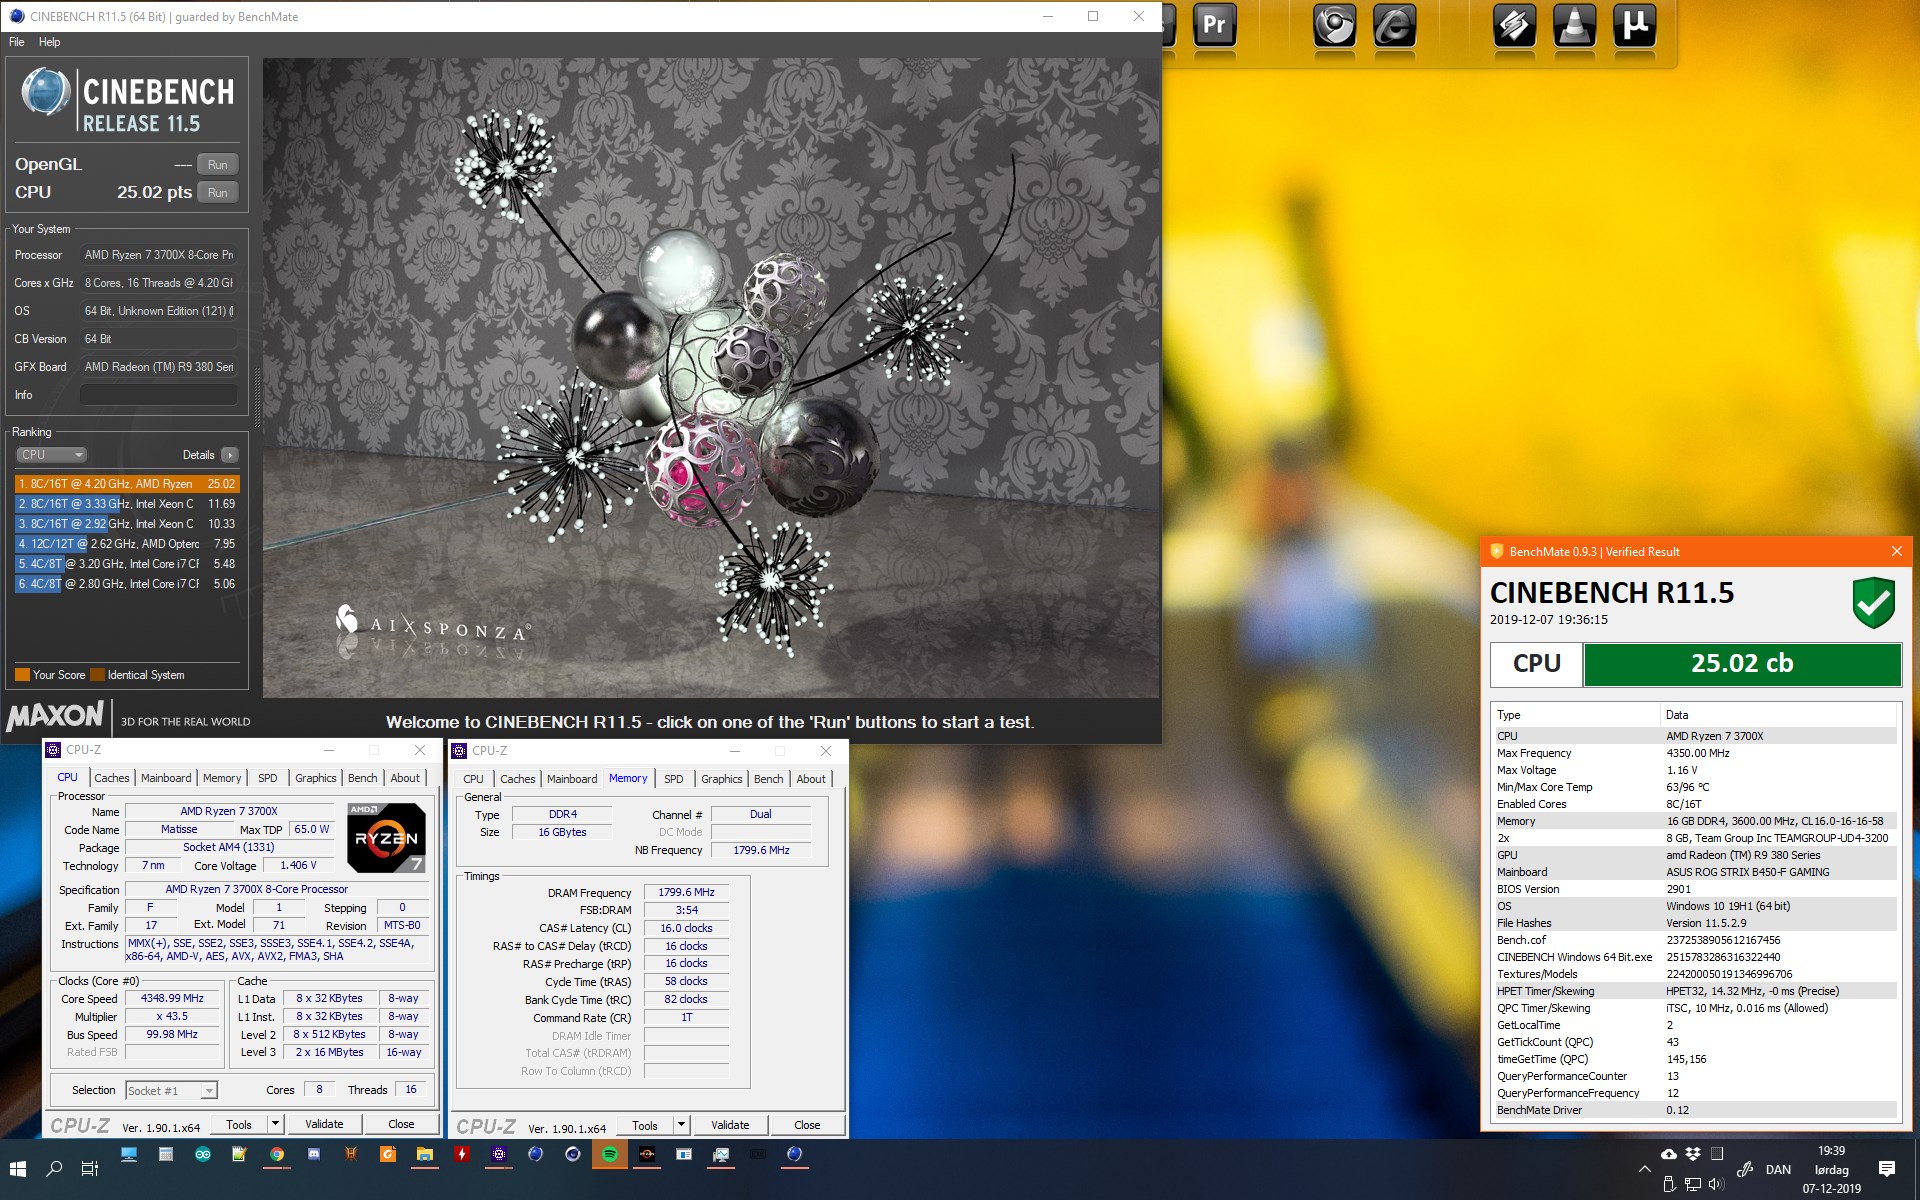Screen dimensions: 1920x1200
Task: Click the Ryzen 7 processor logo
Action: pyautogui.click(x=386, y=837)
